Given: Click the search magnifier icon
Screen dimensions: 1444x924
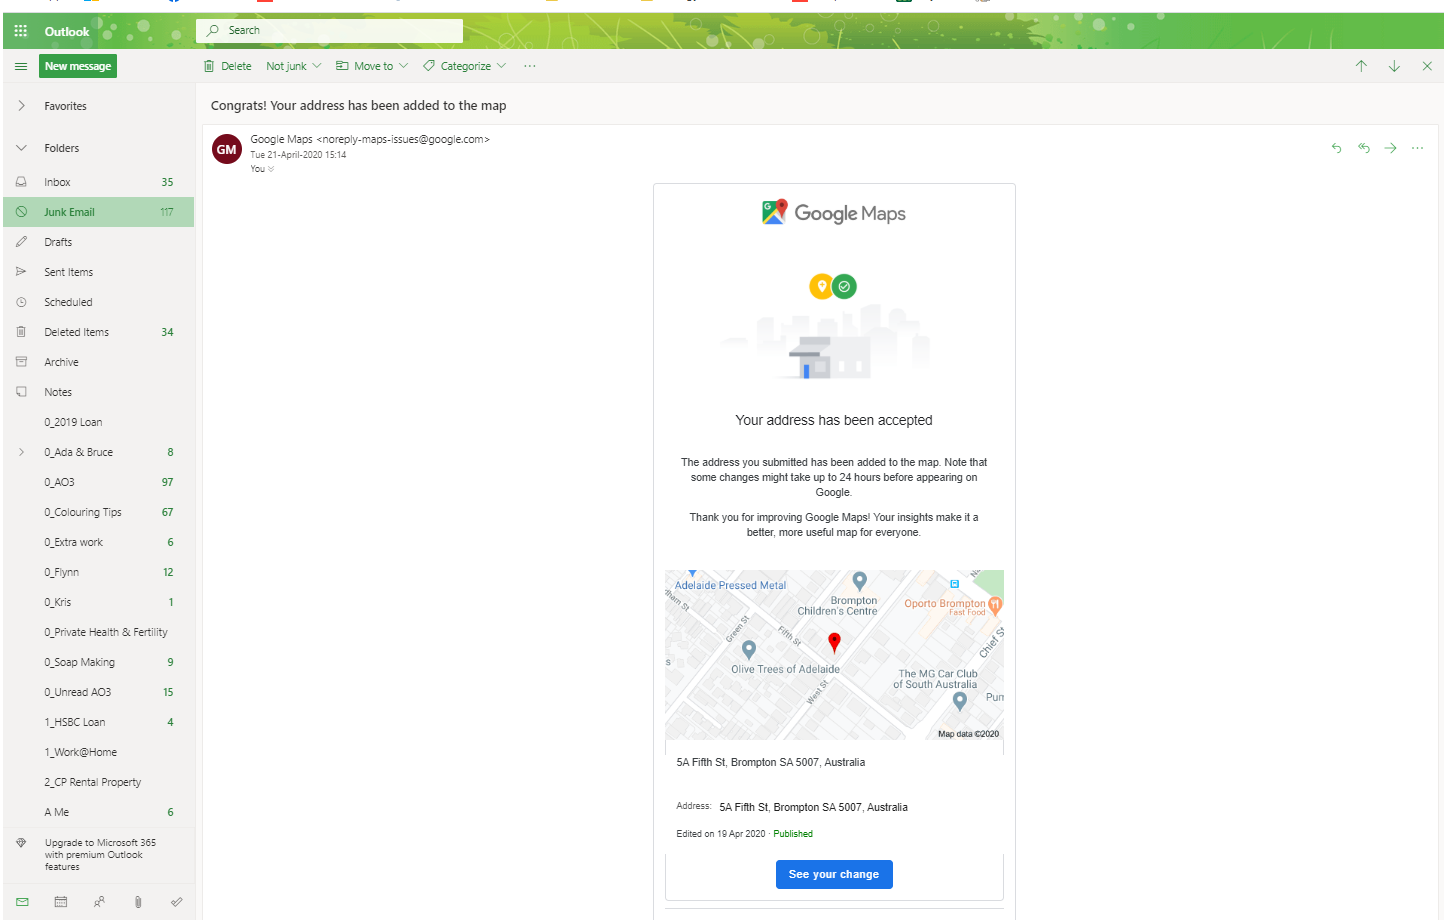Looking at the screenshot, I should [213, 31].
